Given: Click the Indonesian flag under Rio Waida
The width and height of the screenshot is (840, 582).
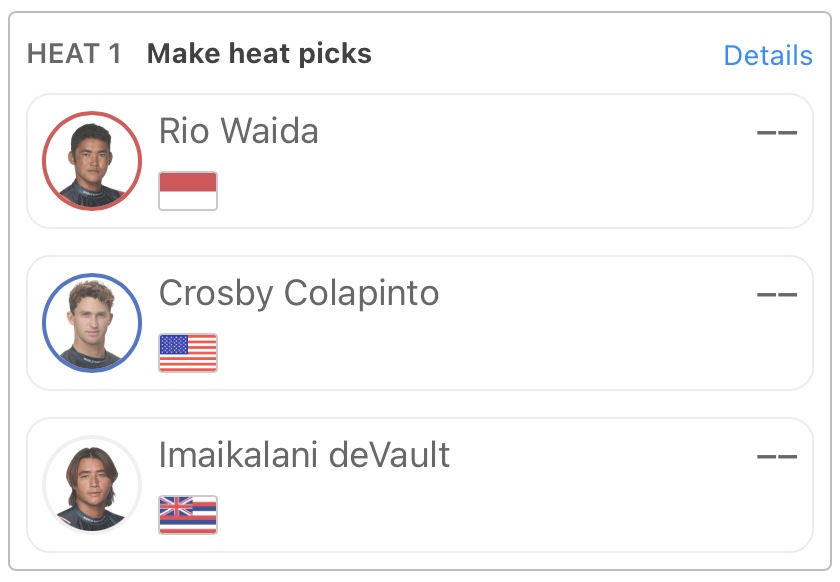Looking at the screenshot, I should (x=188, y=191).
